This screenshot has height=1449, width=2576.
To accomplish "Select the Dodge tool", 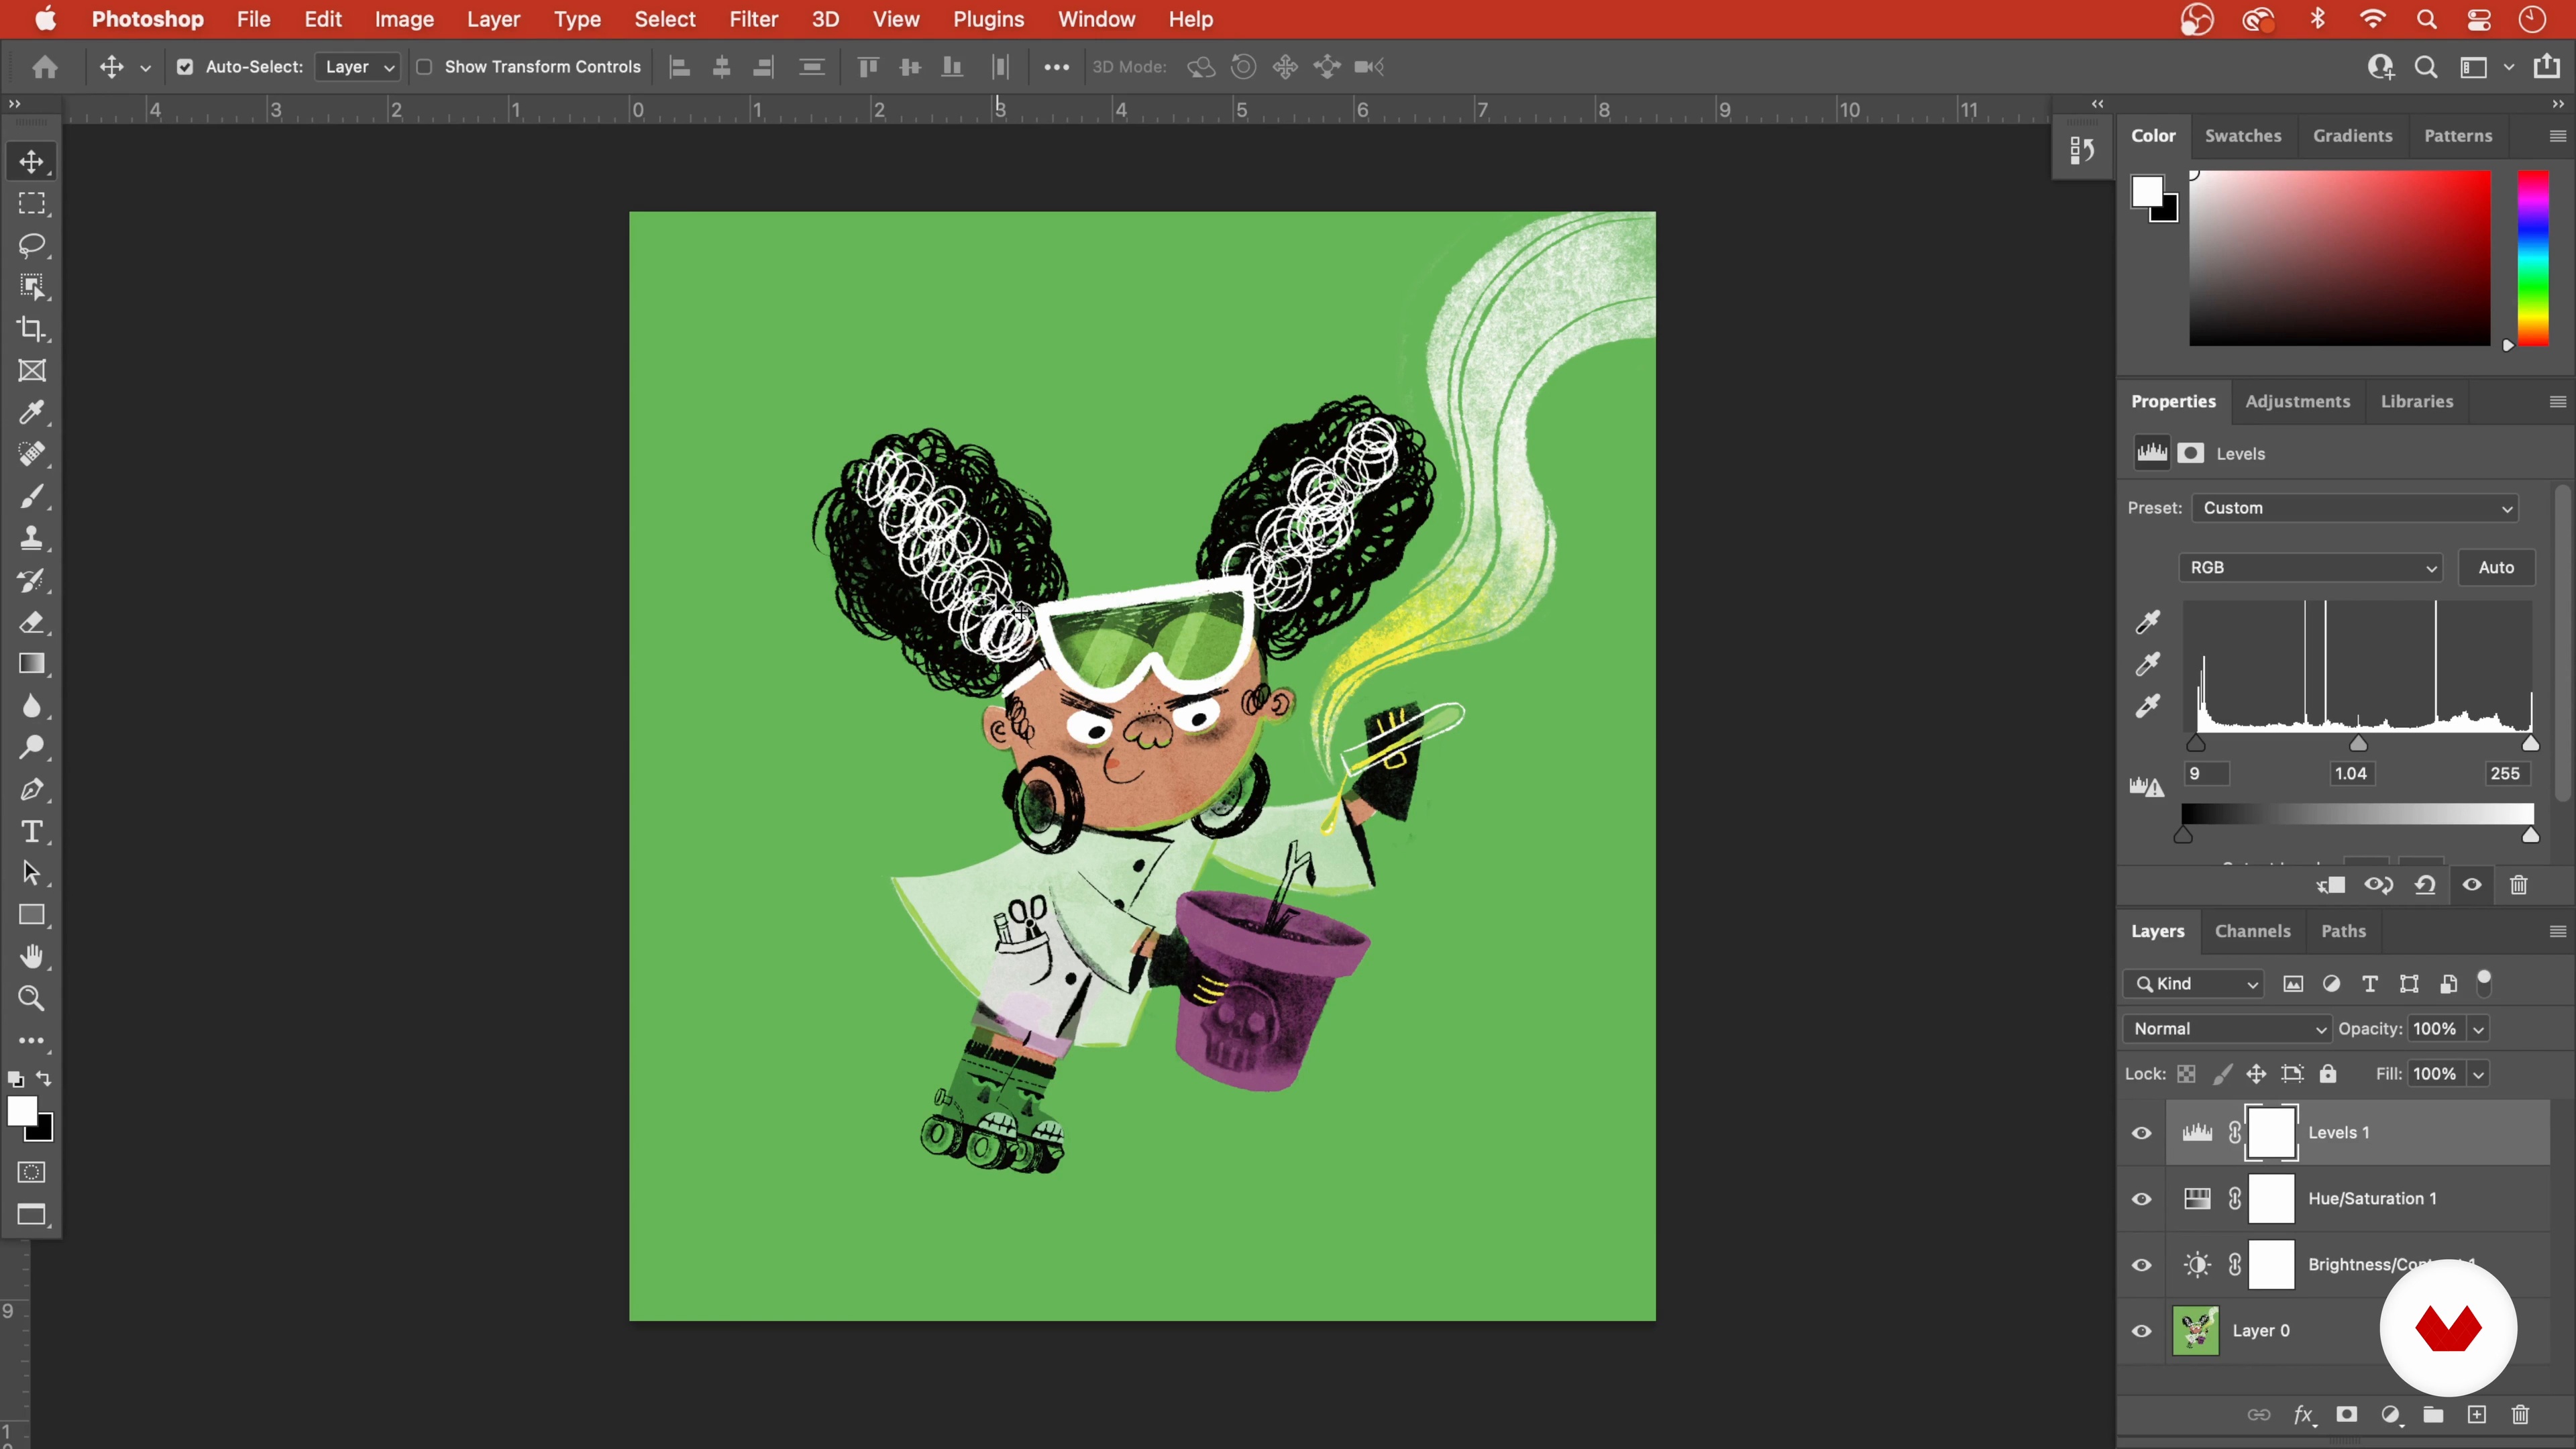I will [32, 748].
